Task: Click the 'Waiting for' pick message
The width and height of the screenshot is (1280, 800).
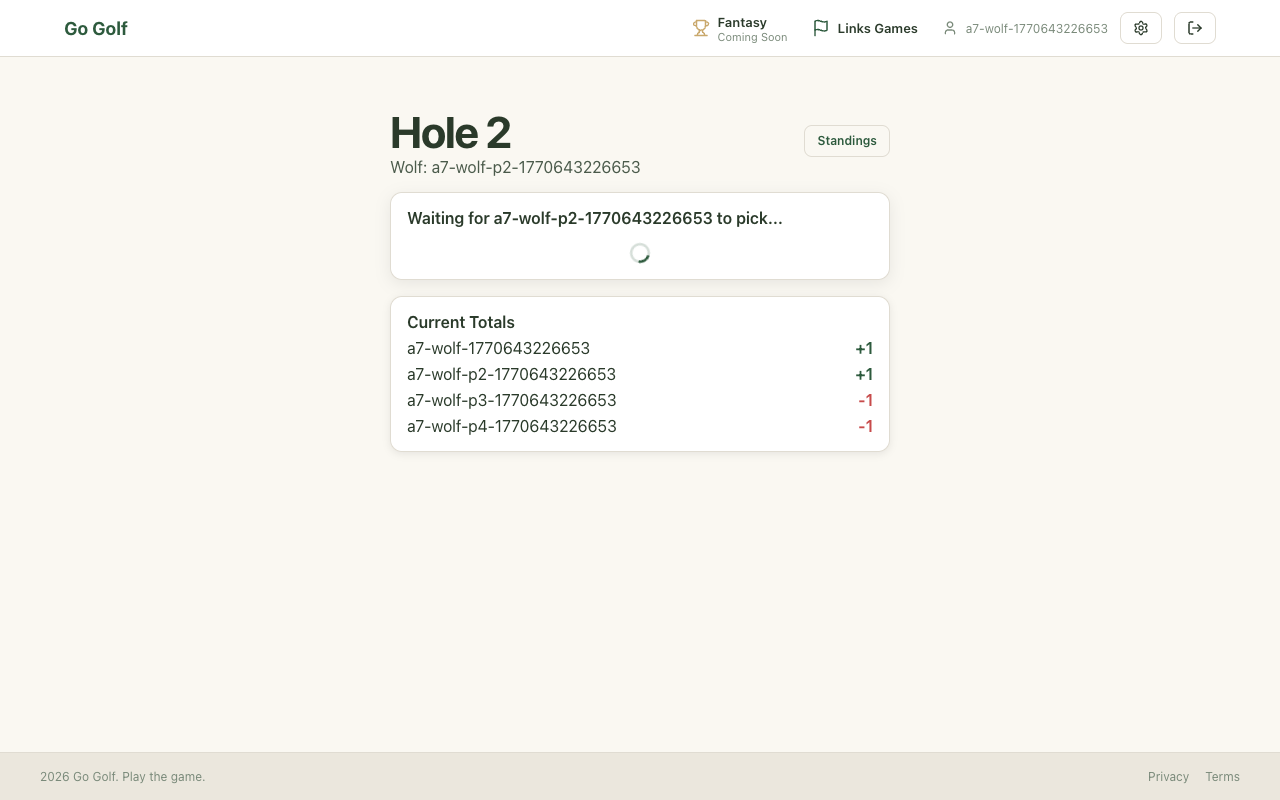Action: tap(594, 218)
